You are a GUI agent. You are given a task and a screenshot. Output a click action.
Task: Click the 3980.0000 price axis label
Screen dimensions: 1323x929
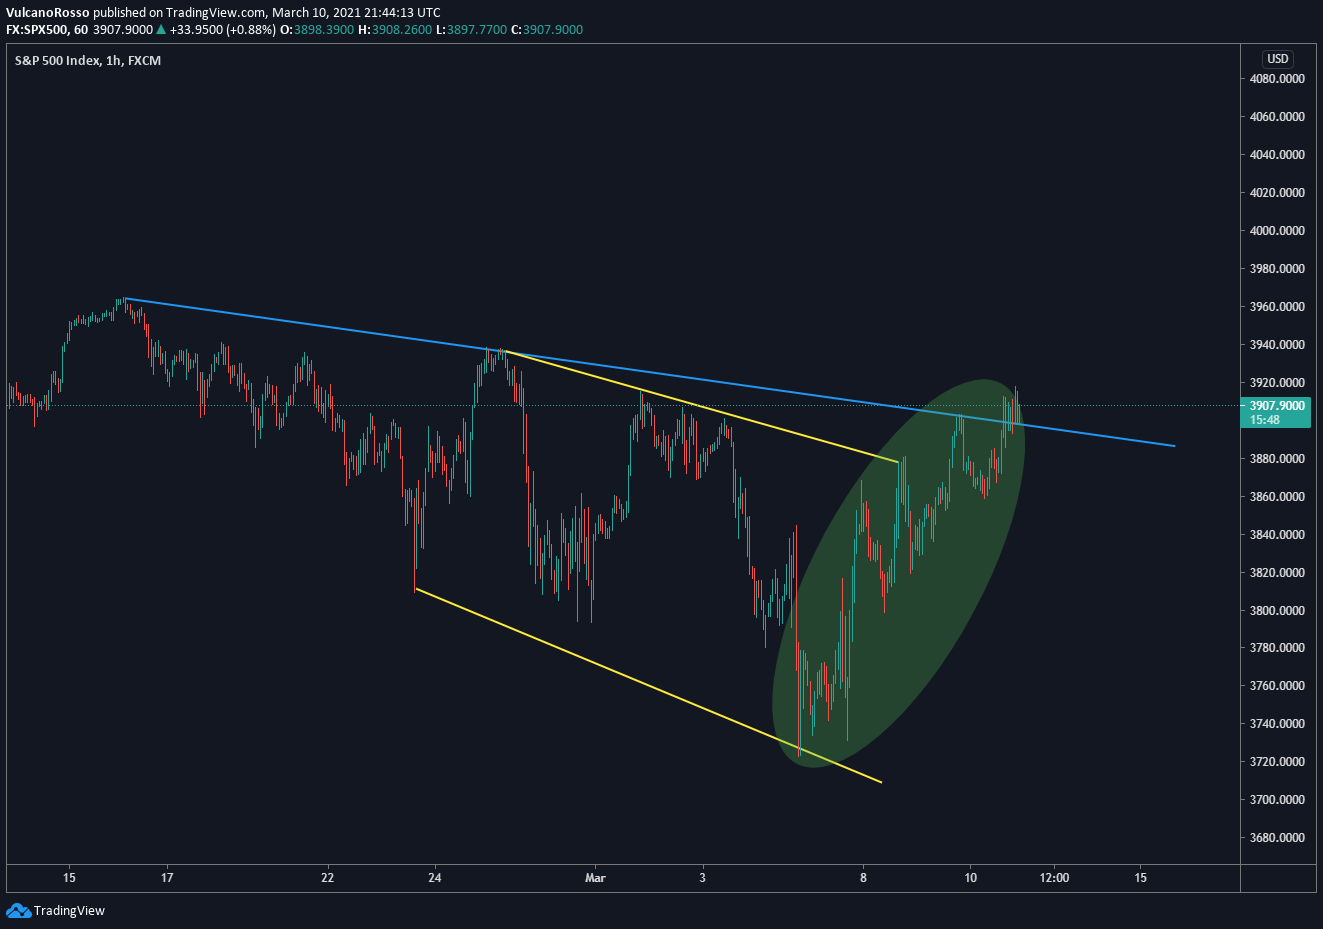pos(1277,269)
